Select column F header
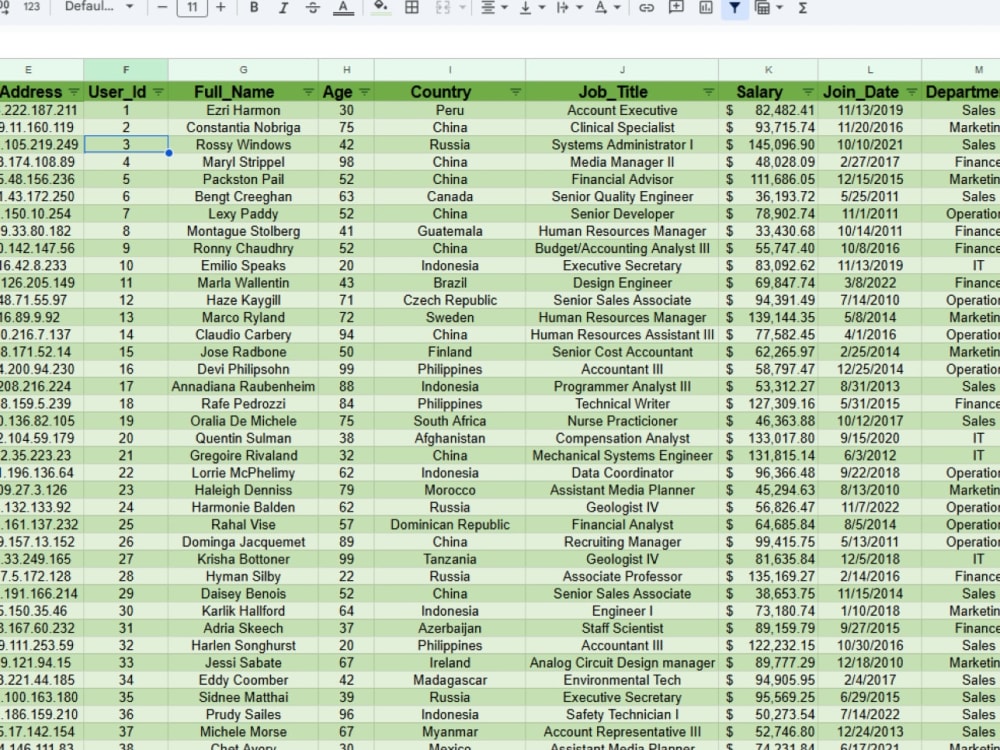Viewport: 1000px width, 750px height. tap(126, 70)
